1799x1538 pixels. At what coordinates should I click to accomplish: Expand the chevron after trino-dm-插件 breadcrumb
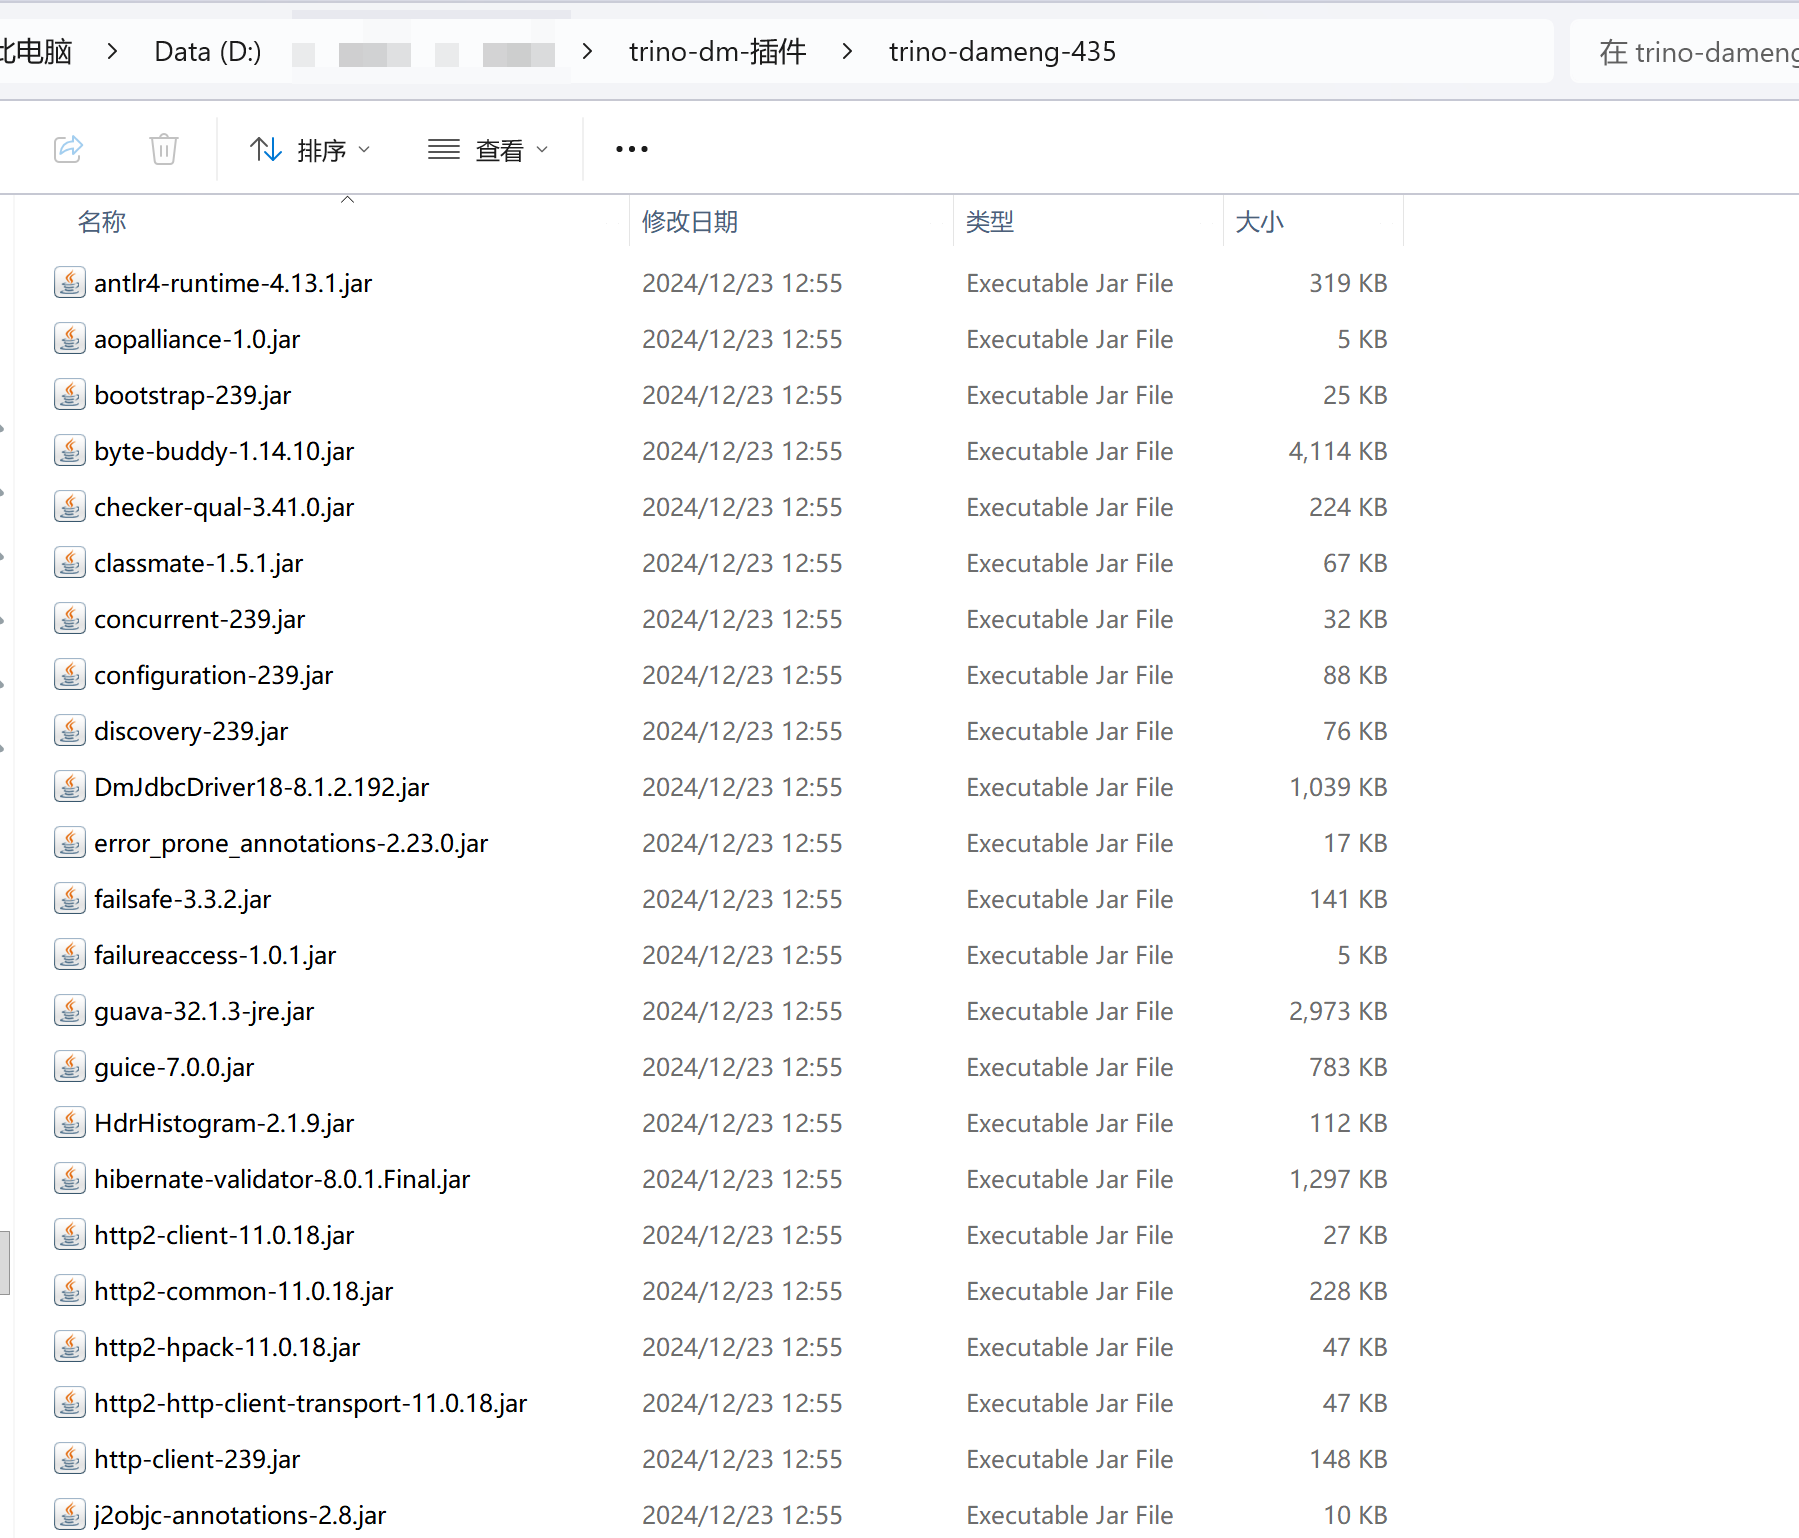tap(848, 51)
